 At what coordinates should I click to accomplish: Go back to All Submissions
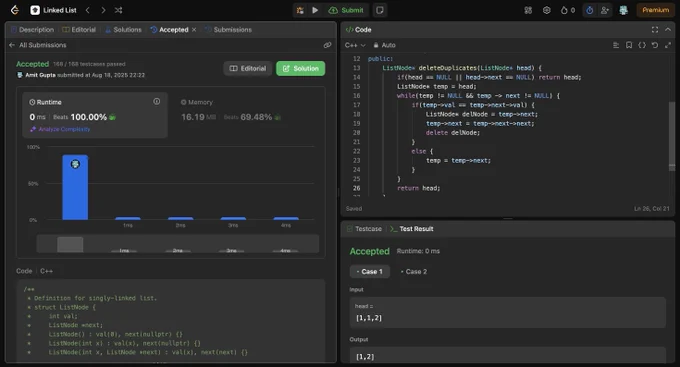point(38,45)
